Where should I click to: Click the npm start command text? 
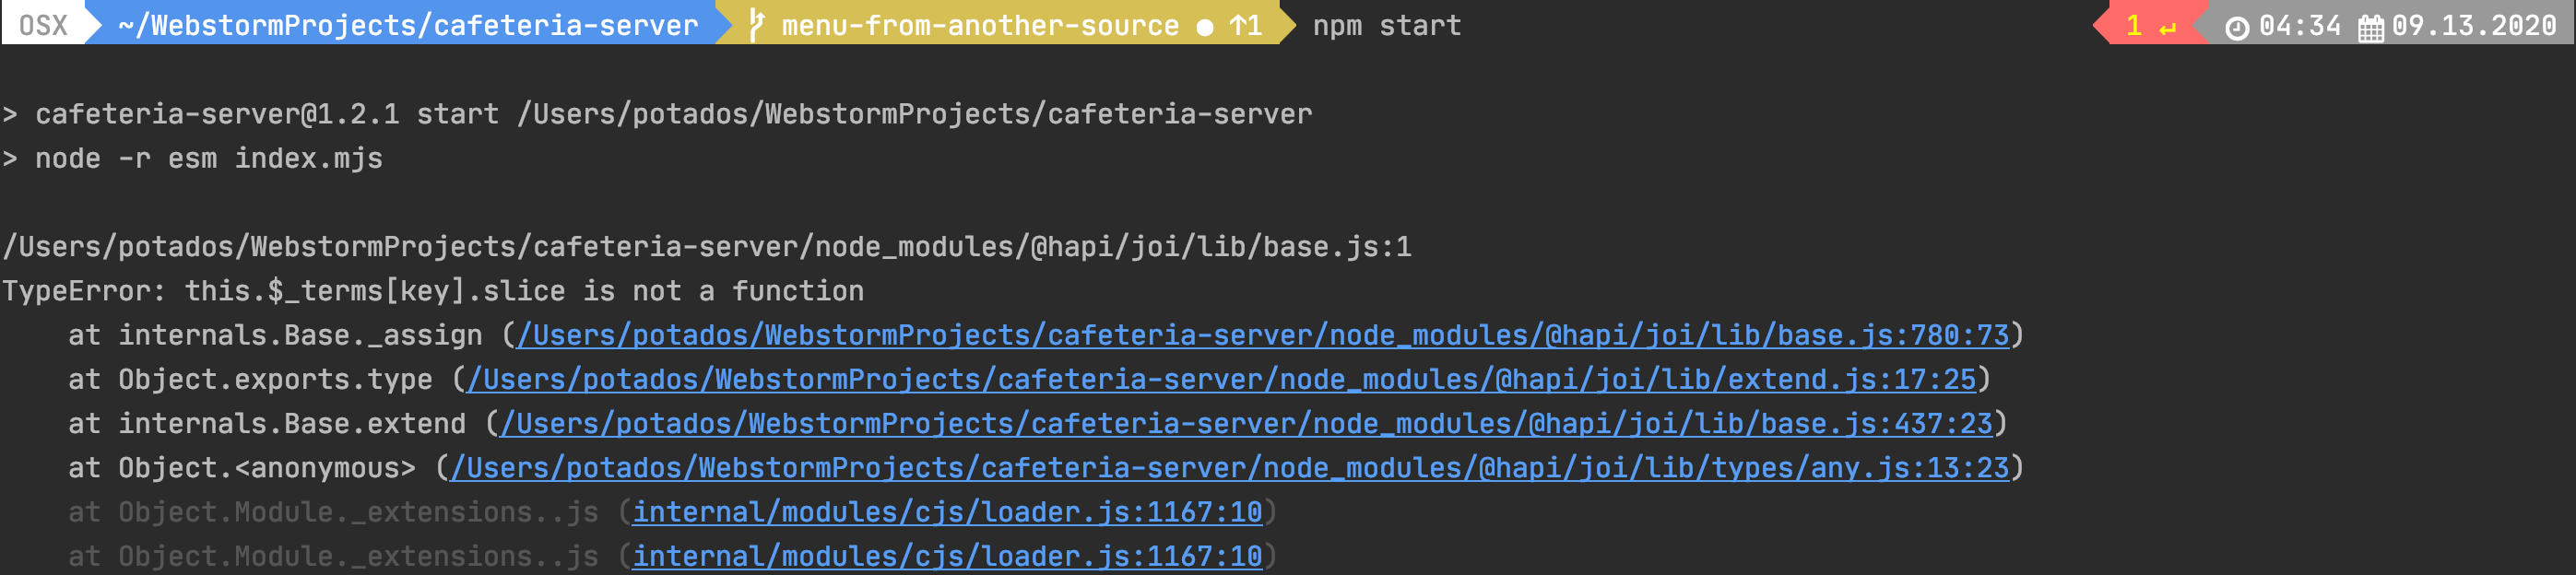1386,25
